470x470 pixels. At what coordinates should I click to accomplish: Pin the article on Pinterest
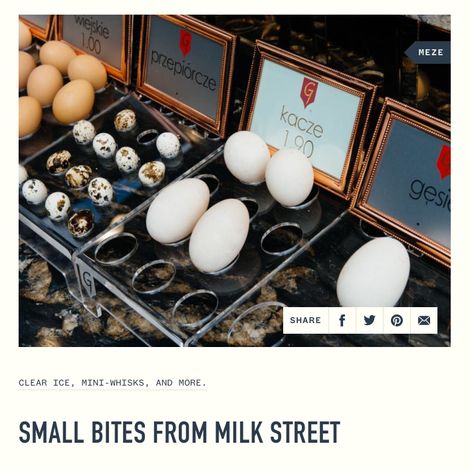397,320
